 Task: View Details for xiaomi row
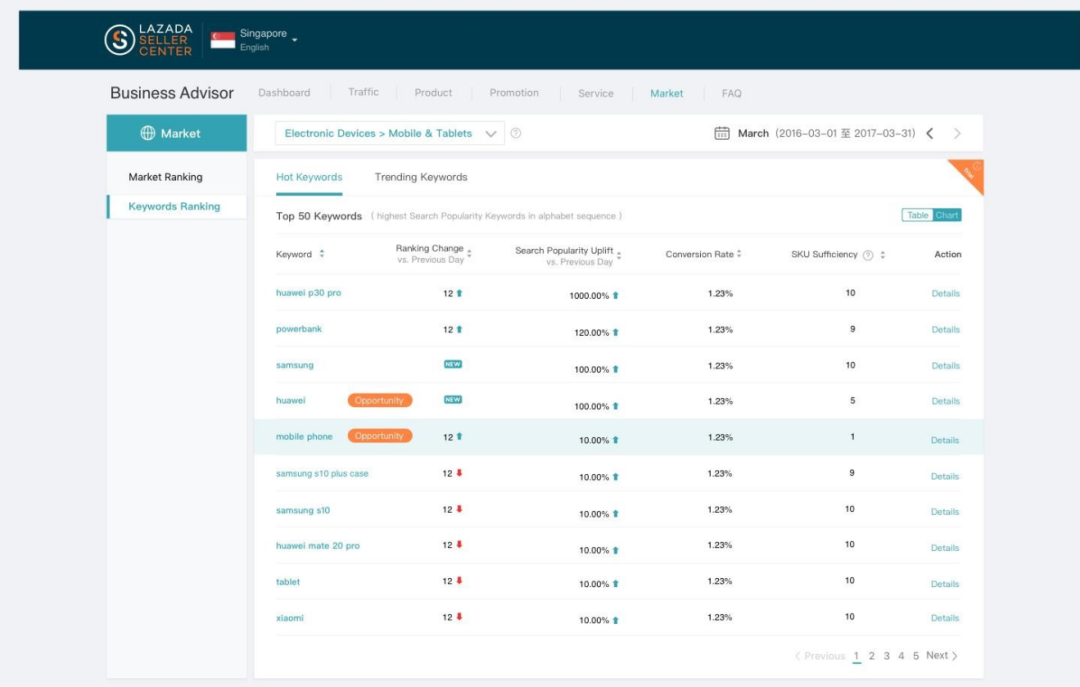(x=945, y=618)
